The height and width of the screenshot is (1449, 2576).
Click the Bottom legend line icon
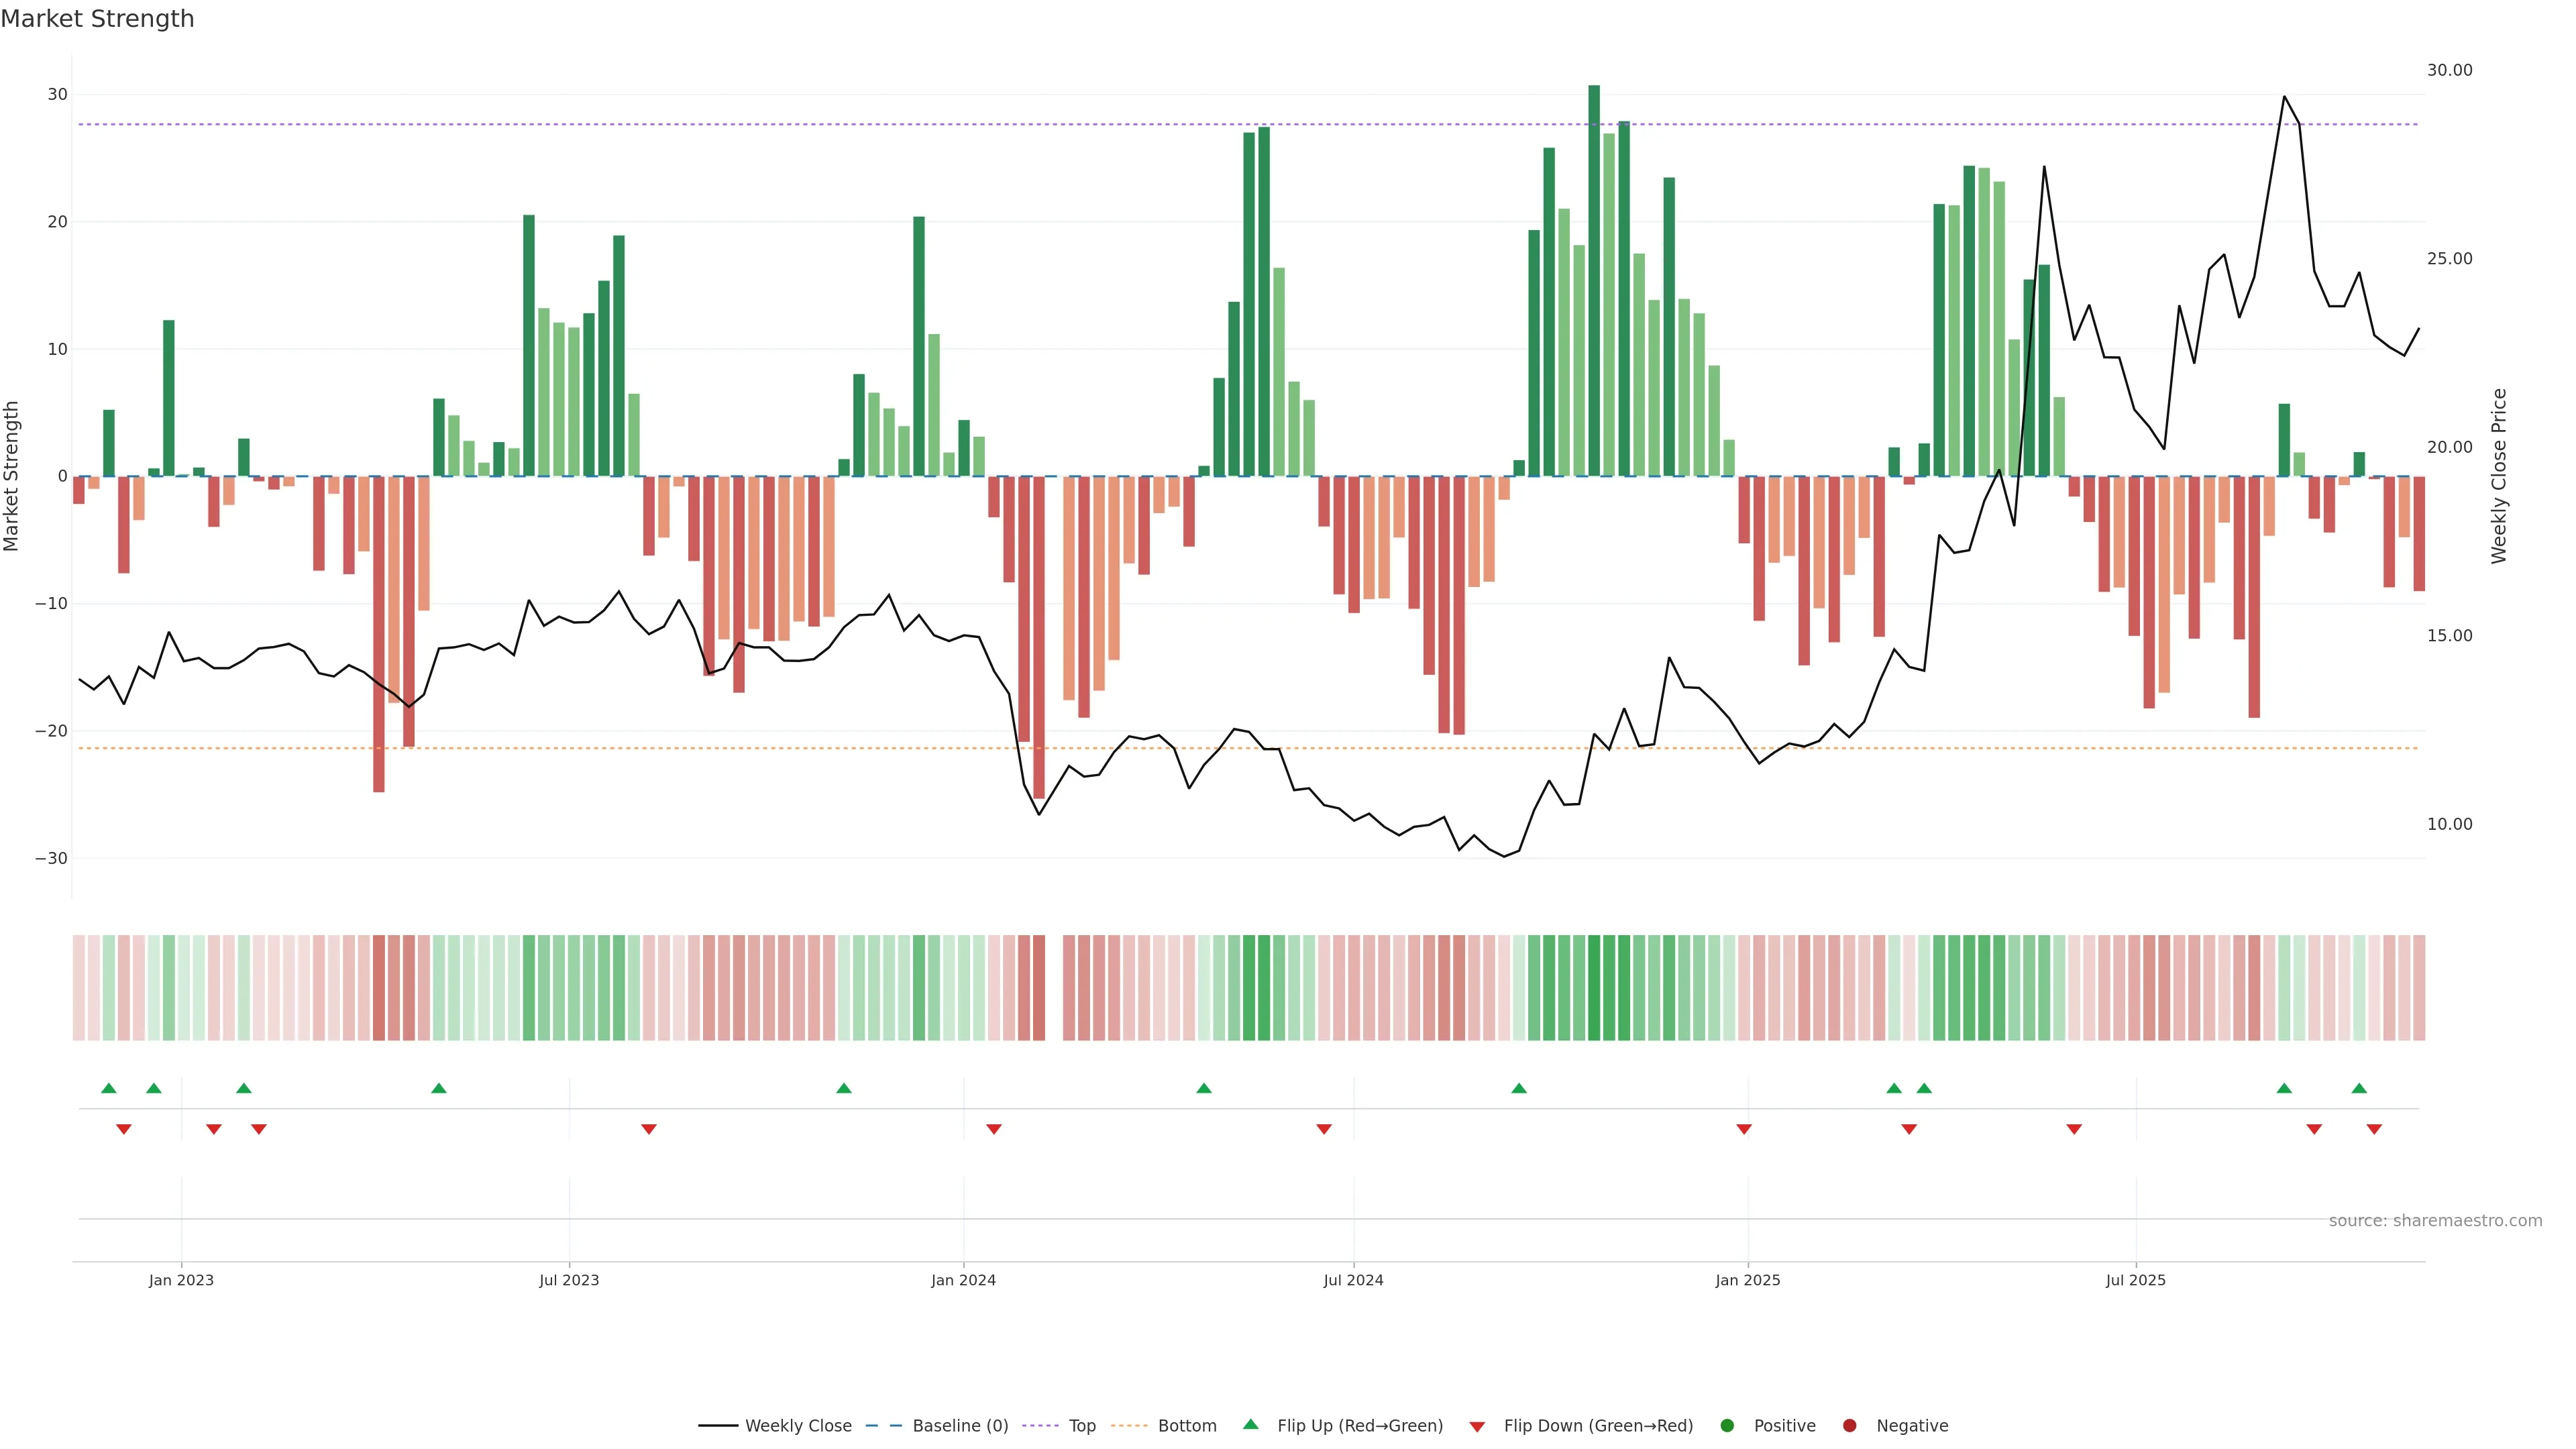(1129, 1426)
